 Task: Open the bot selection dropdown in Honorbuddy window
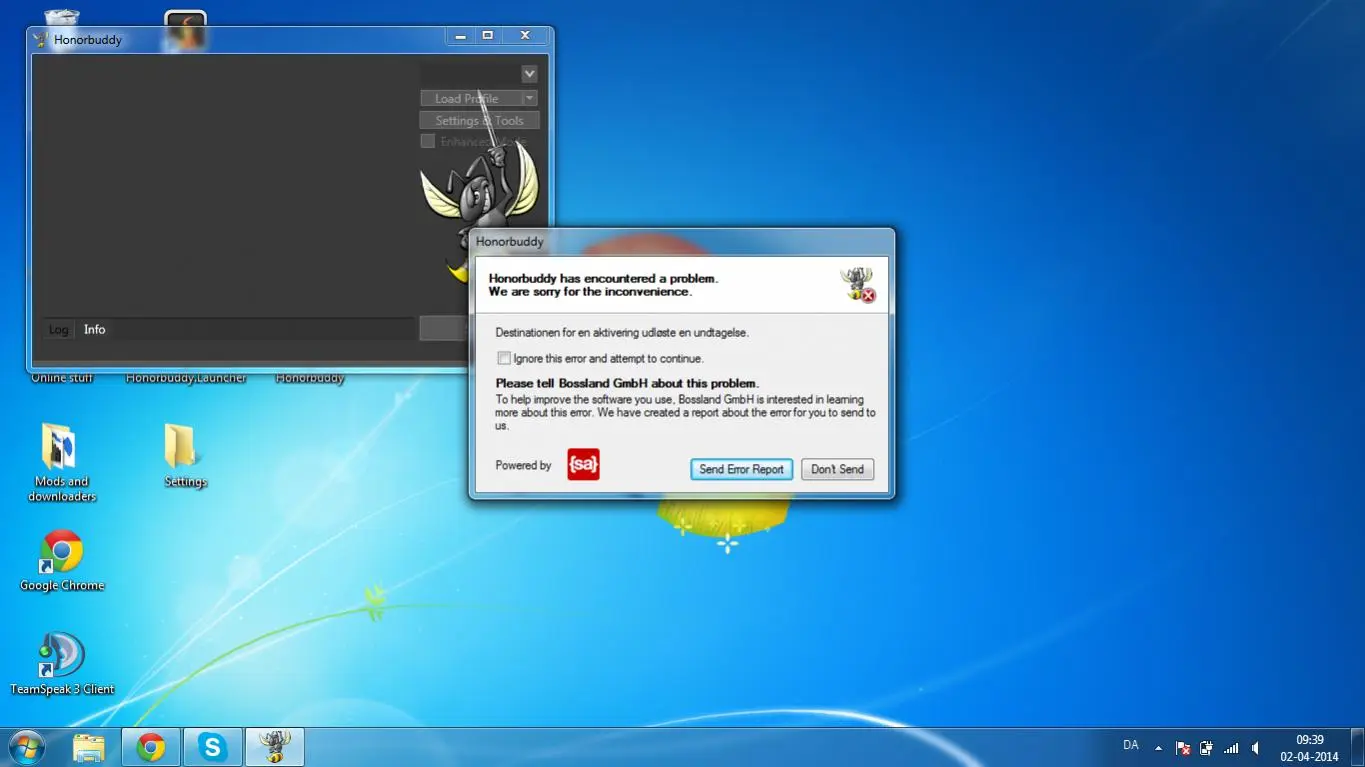click(x=529, y=74)
